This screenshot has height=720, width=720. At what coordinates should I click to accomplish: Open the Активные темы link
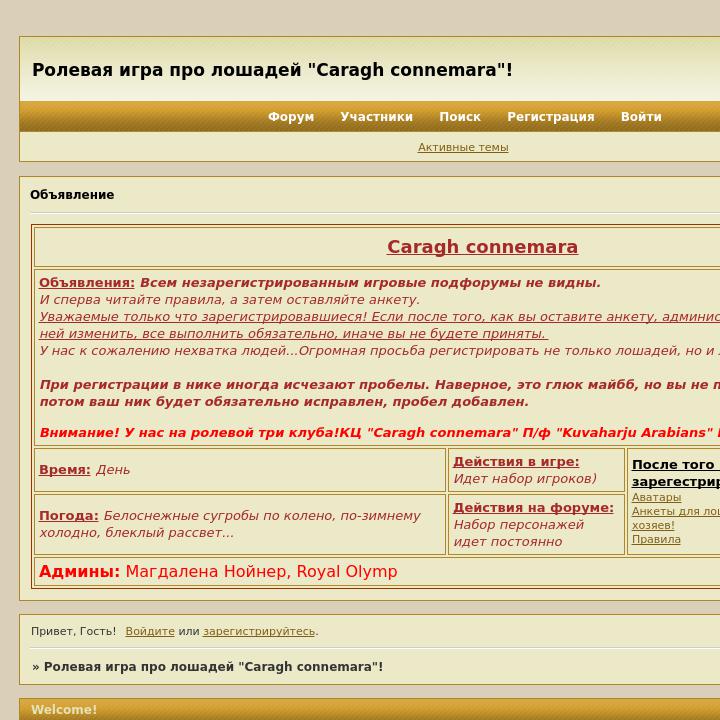click(463, 147)
